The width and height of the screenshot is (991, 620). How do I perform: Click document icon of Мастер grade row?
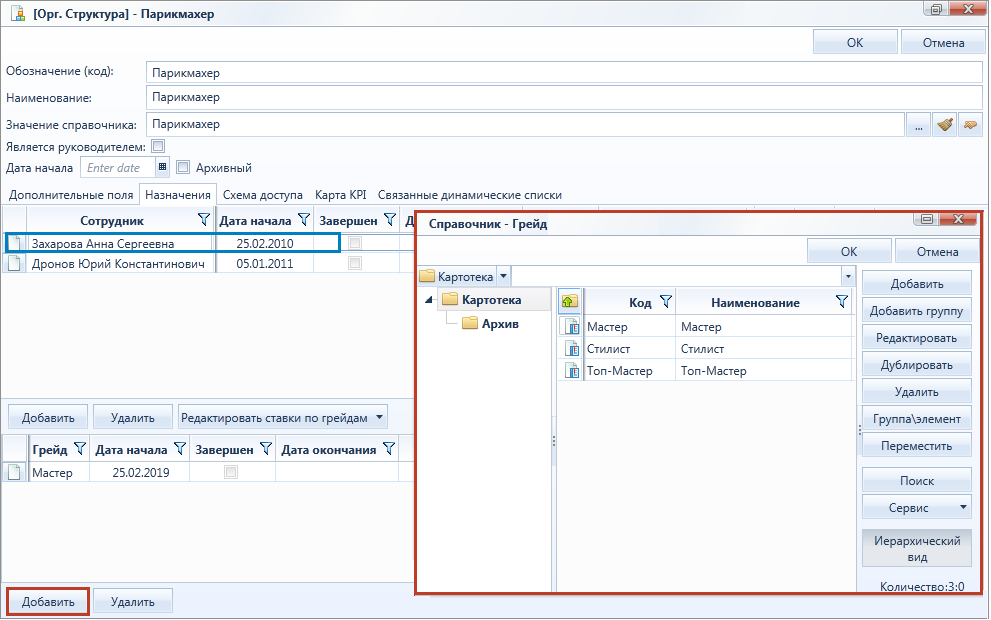click(14, 472)
